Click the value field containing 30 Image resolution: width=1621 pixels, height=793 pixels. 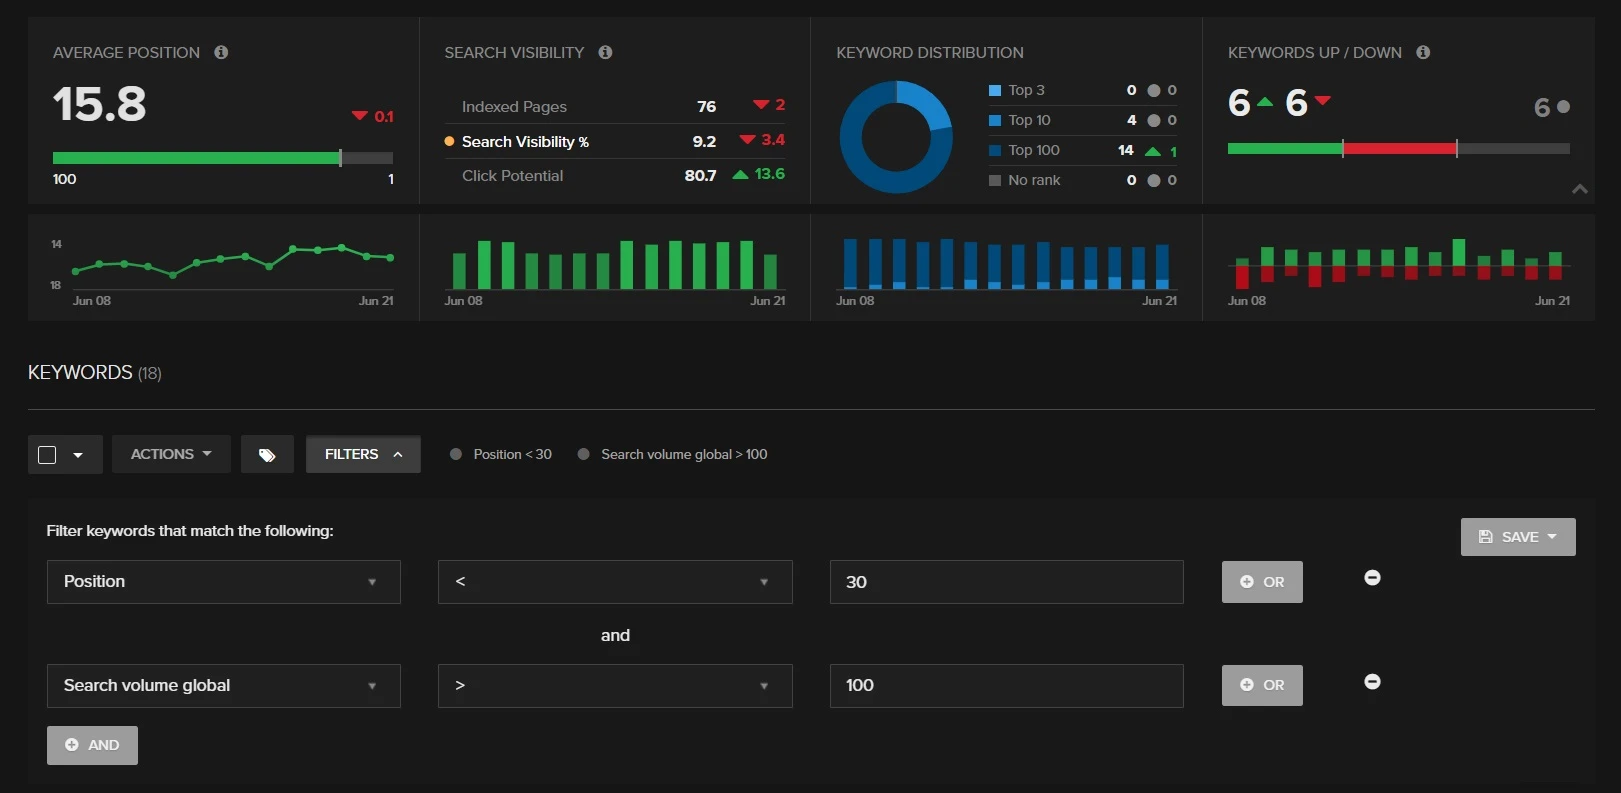pyautogui.click(x=1005, y=582)
